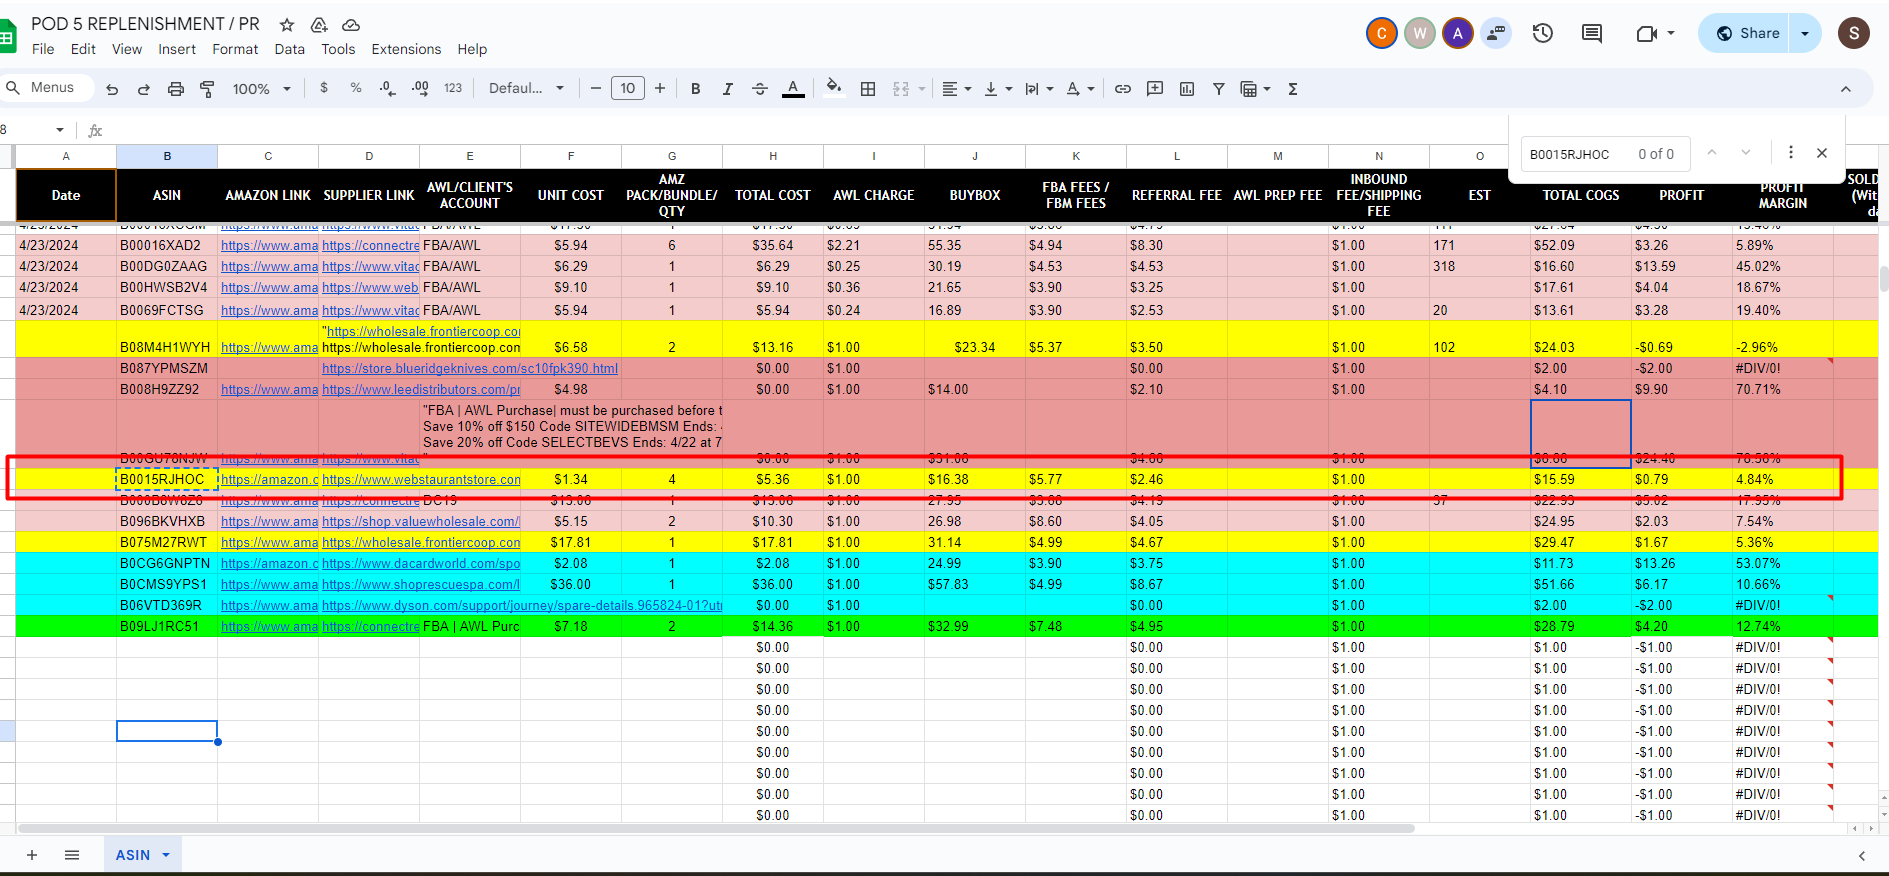The image size is (1889, 876).
Task: Format as percent icon
Action: coord(356,88)
